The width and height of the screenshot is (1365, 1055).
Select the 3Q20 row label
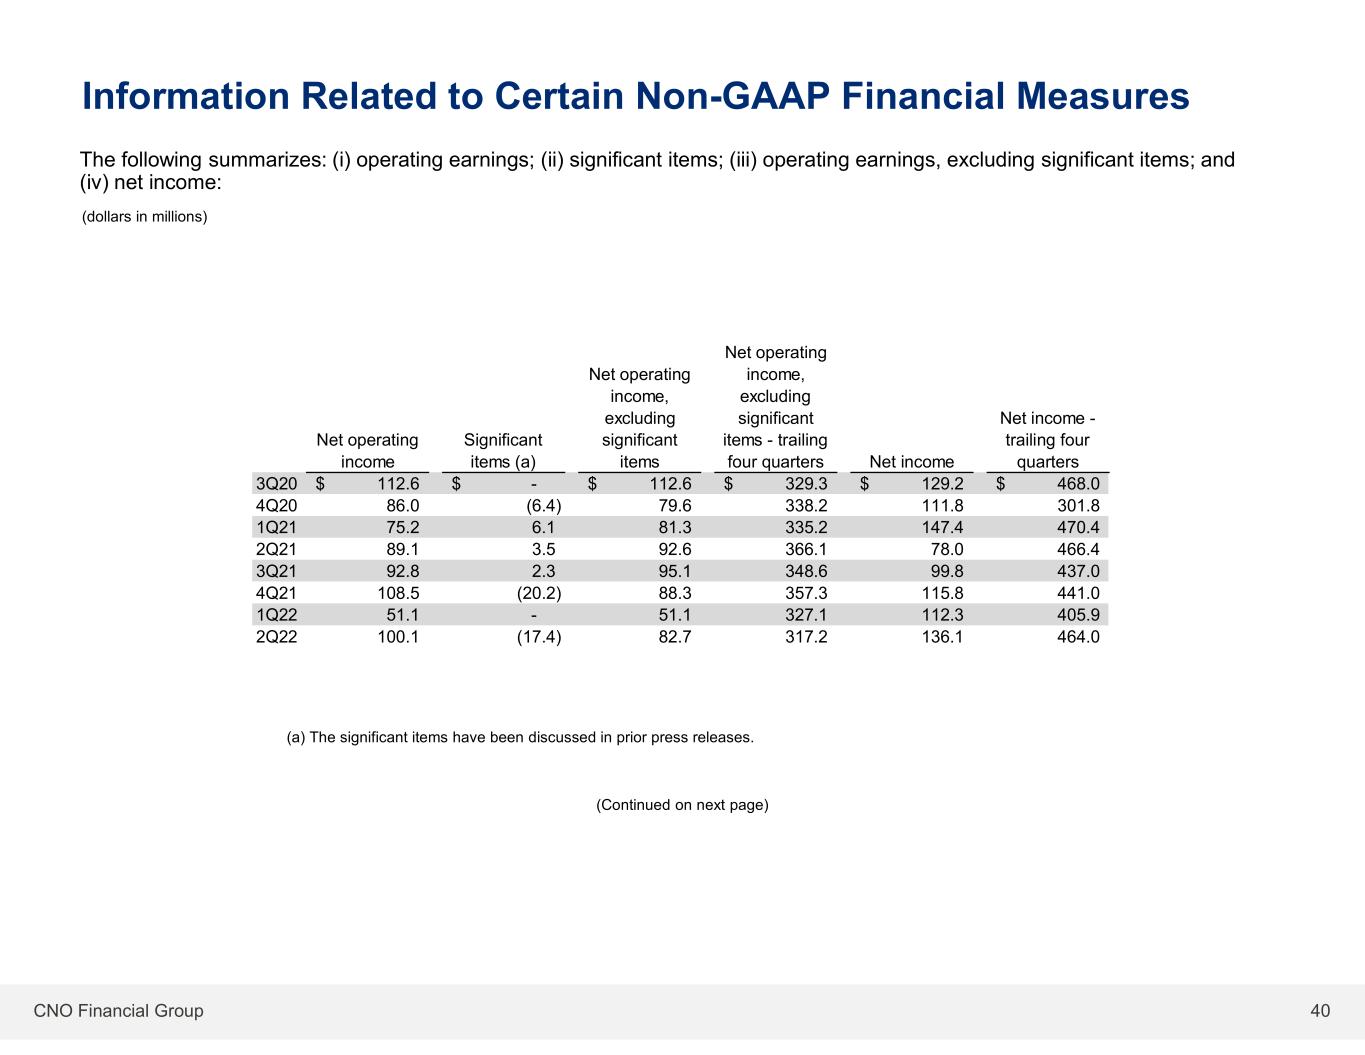tap(277, 484)
